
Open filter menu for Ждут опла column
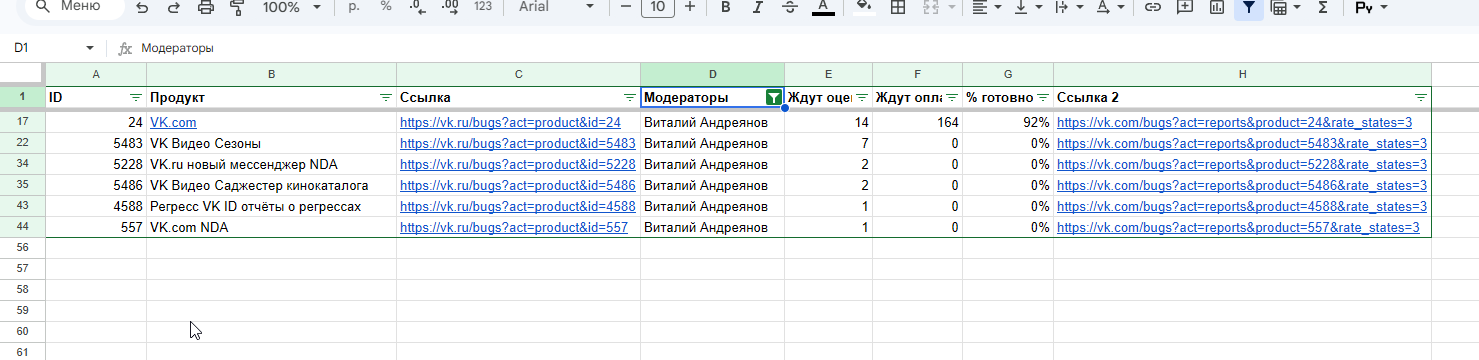click(x=952, y=98)
